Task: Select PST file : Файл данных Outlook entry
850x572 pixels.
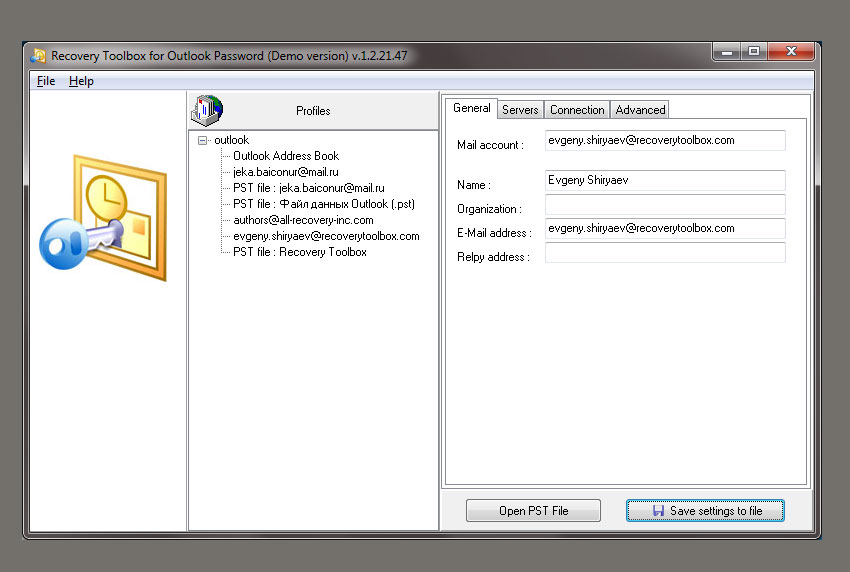Action: (324, 204)
